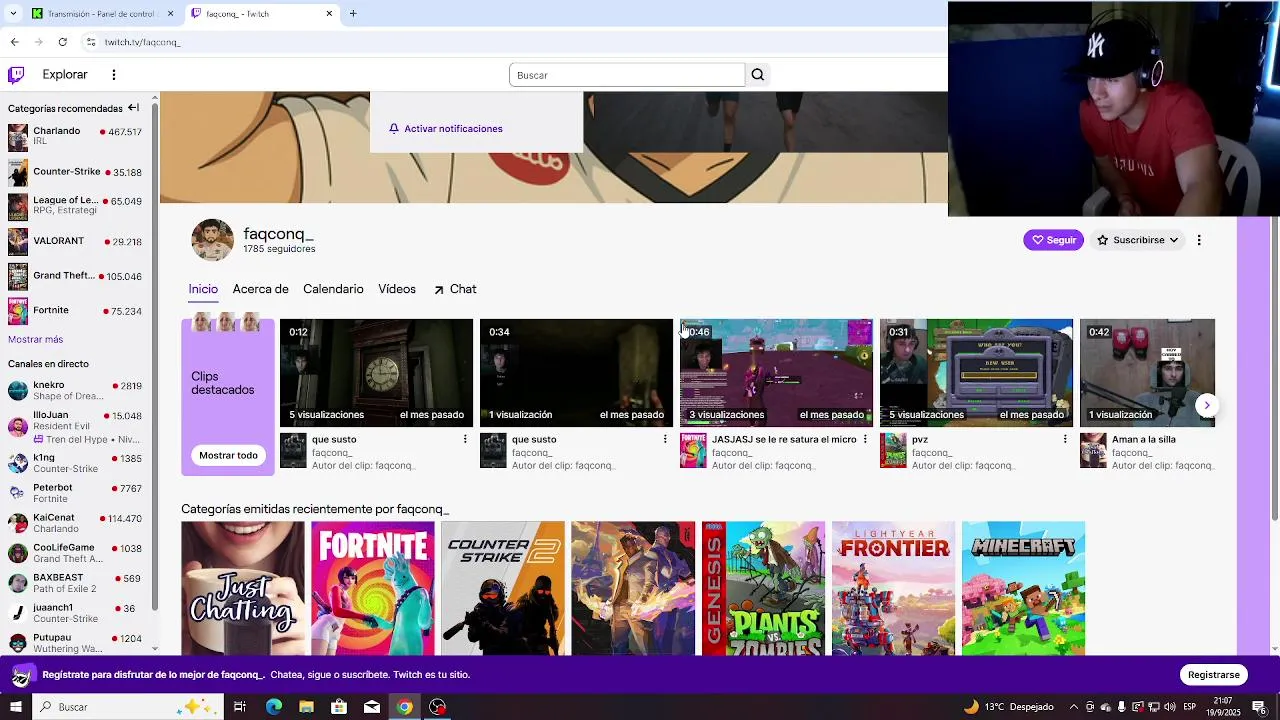Click the Registrarse button

(1214, 675)
